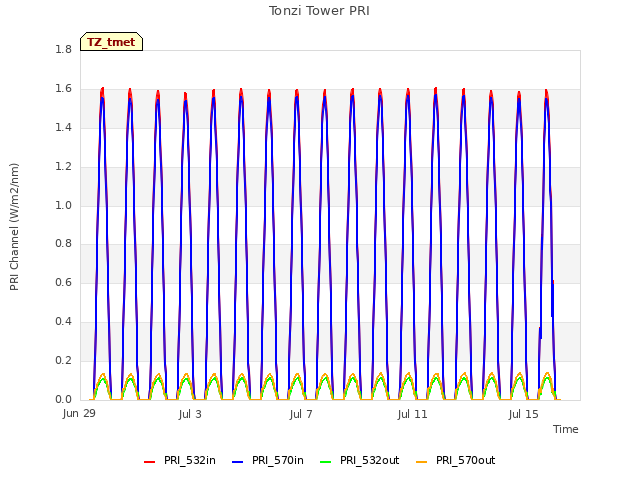The width and height of the screenshot is (640, 480).
Task: Click the Jul 11 x-axis tick label
Action: point(412,414)
